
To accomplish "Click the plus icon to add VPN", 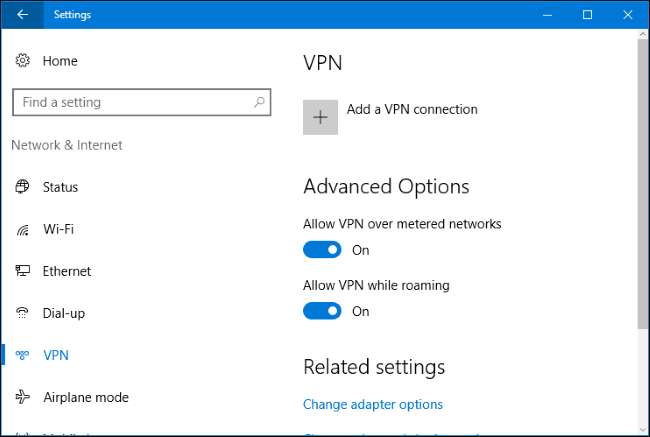I will [x=320, y=117].
